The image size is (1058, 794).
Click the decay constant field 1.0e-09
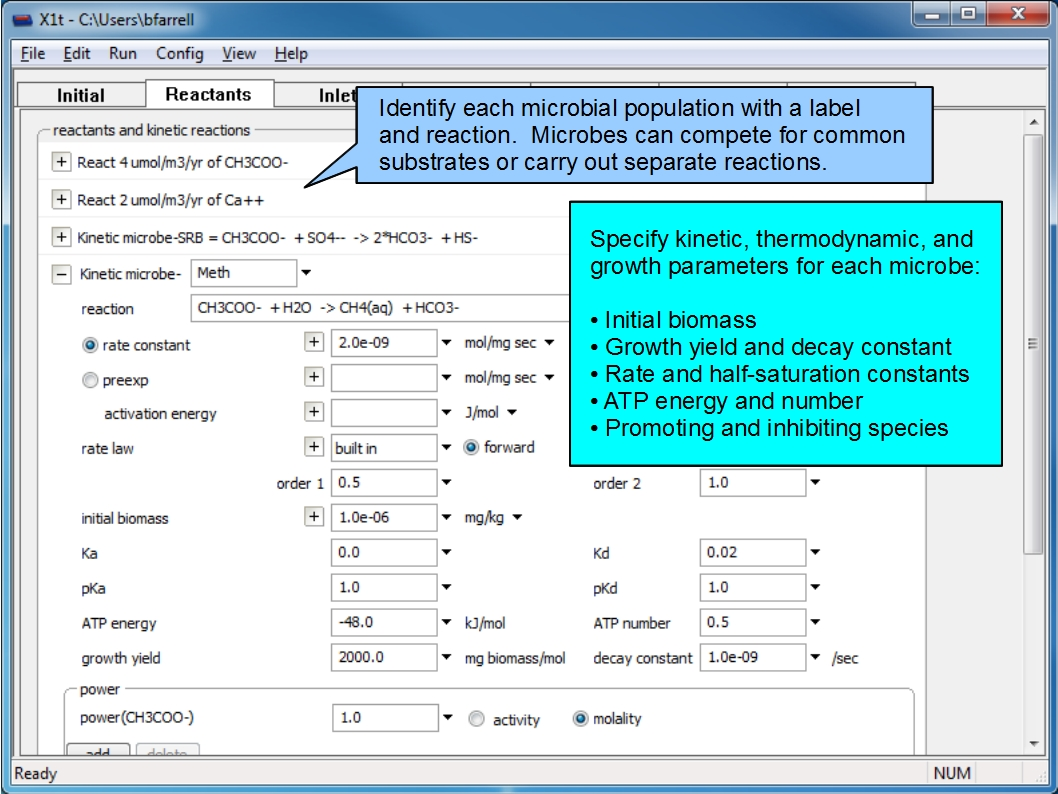[x=753, y=657]
